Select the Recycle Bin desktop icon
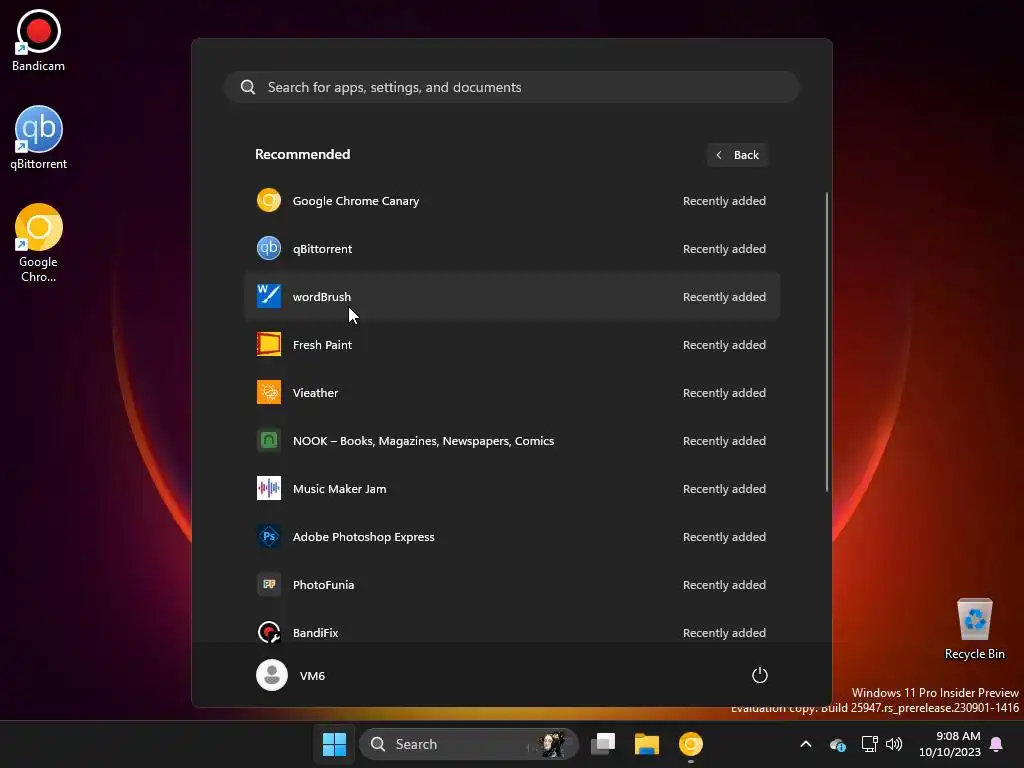Image resolution: width=1024 pixels, height=768 pixels. (x=974, y=629)
